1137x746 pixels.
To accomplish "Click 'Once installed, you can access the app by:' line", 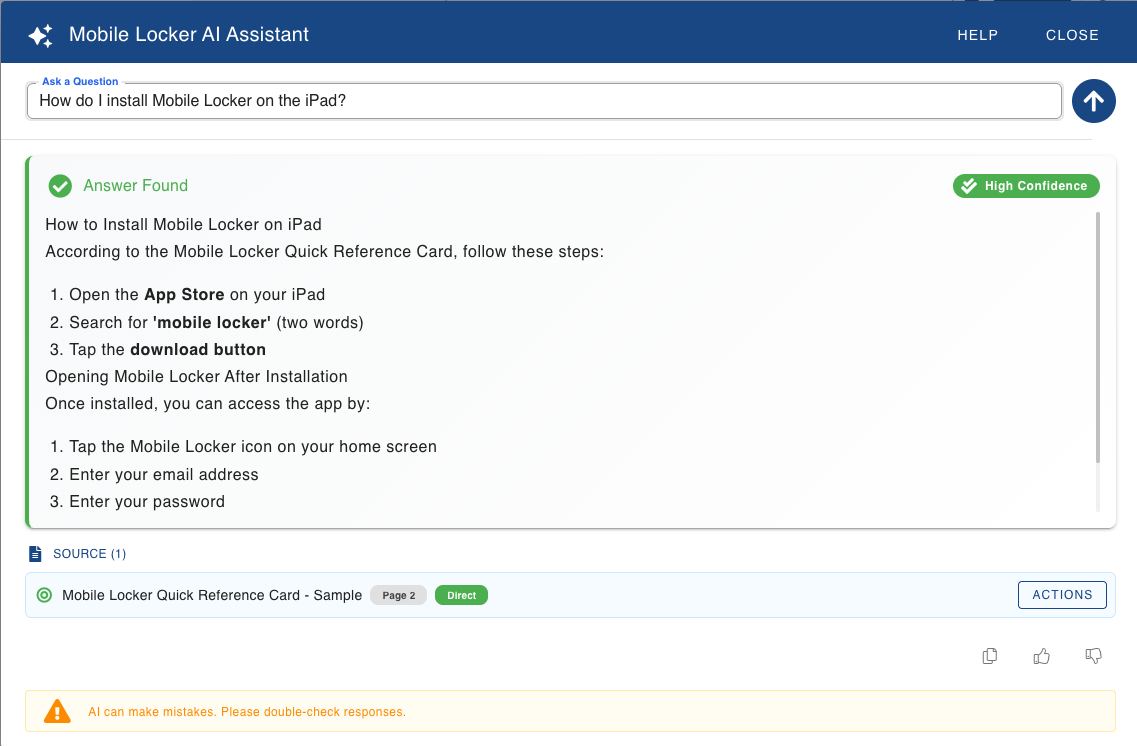I will 207,404.
